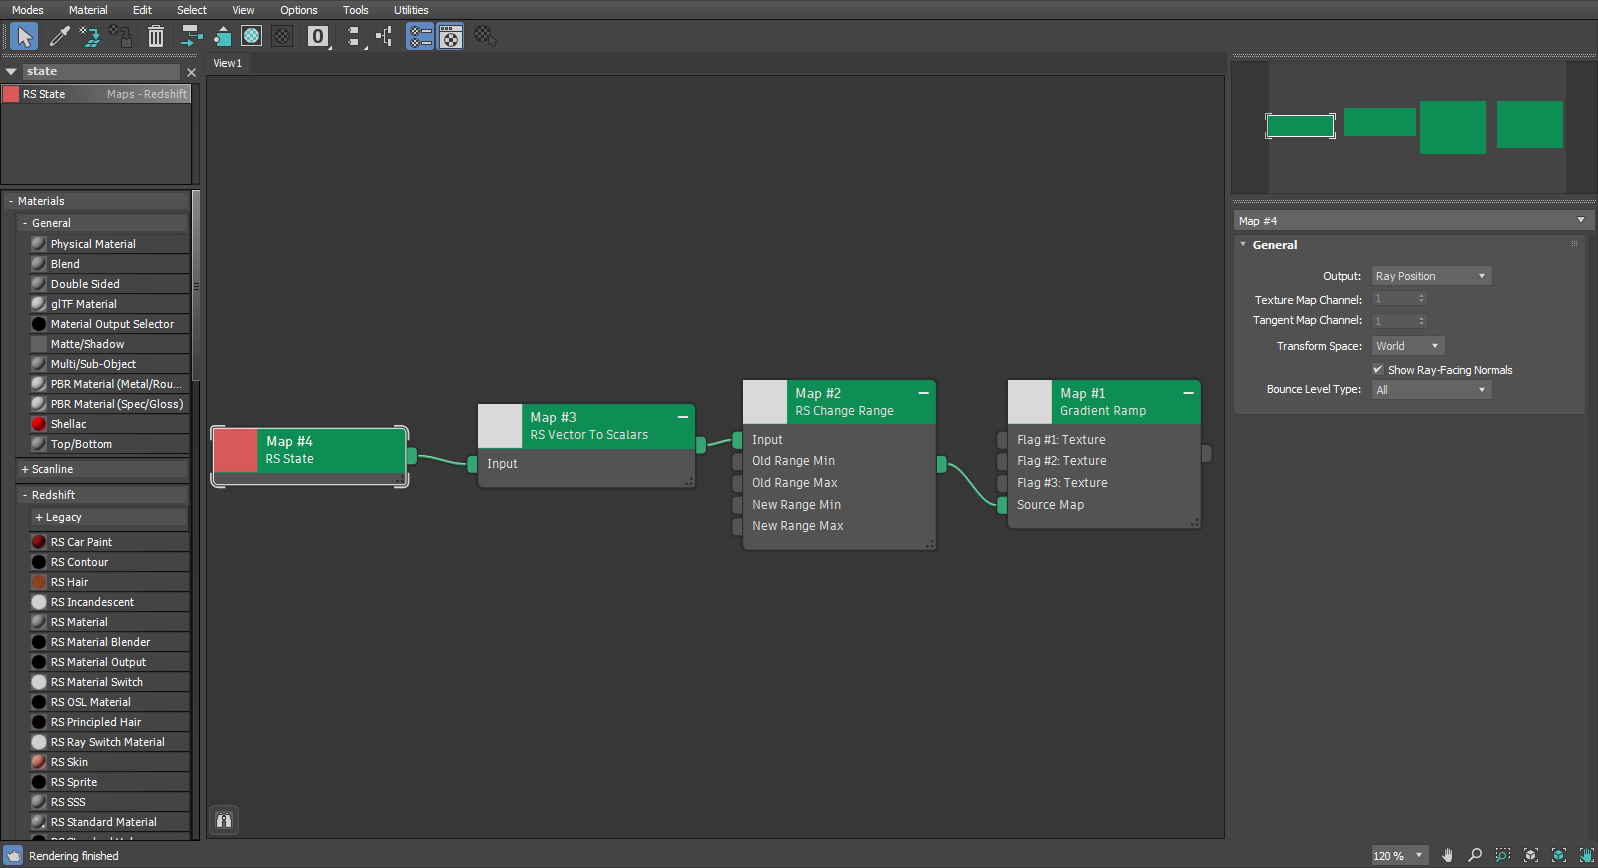This screenshot has width=1598, height=868.
Task: Open the Output Ray Position dropdown
Action: (x=1431, y=276)
